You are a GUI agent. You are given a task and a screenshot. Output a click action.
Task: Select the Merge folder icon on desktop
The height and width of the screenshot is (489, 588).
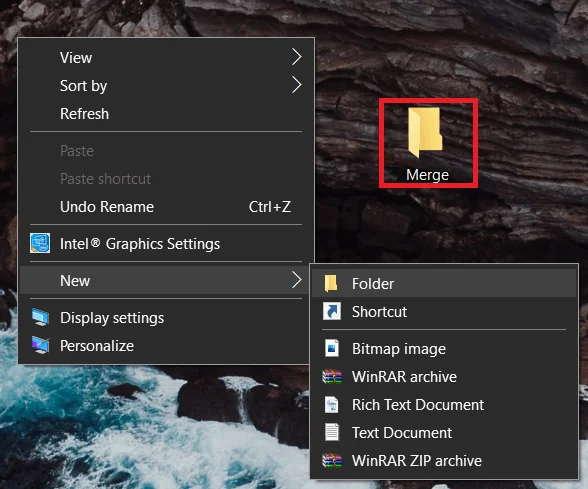[425, 132]
